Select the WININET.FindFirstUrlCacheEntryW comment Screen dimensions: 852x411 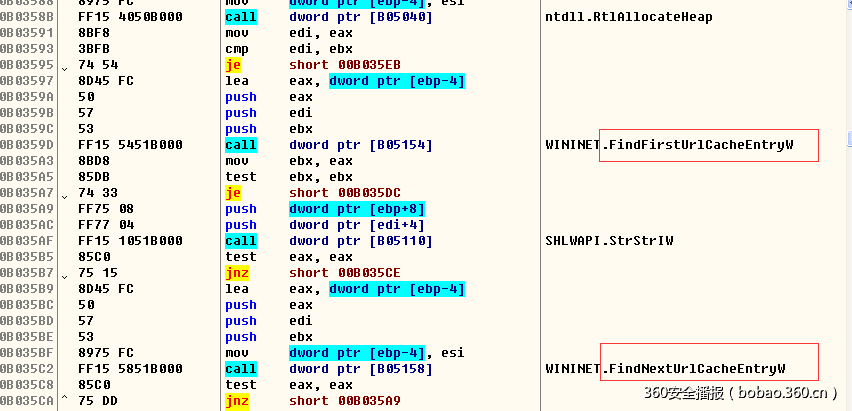[x=669, y=145]
